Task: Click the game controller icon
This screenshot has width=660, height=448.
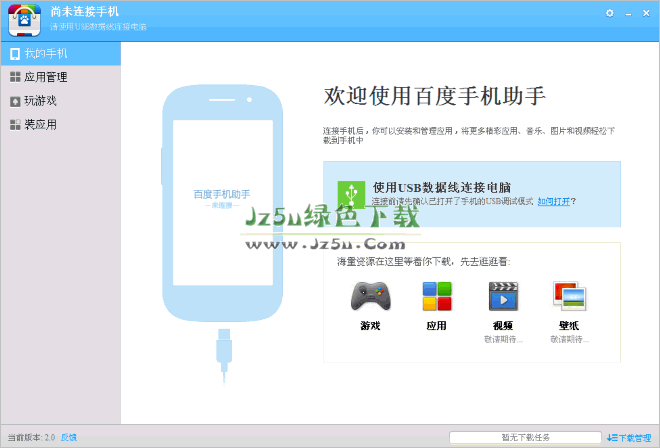Action: (x=370, y=296)
